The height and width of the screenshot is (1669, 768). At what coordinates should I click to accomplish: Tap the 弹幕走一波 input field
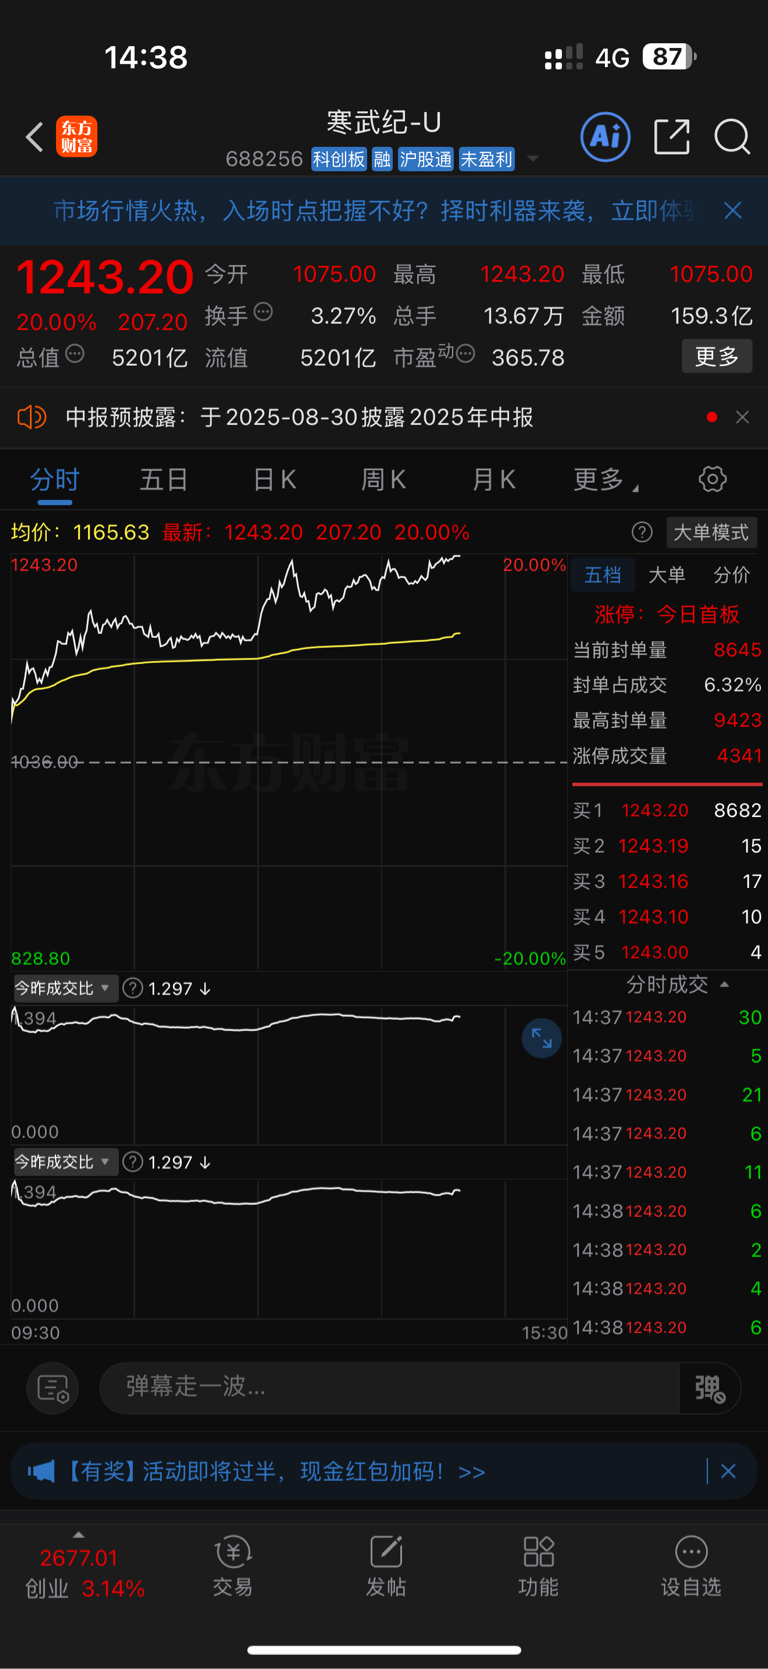click(x=390, y=1387)
